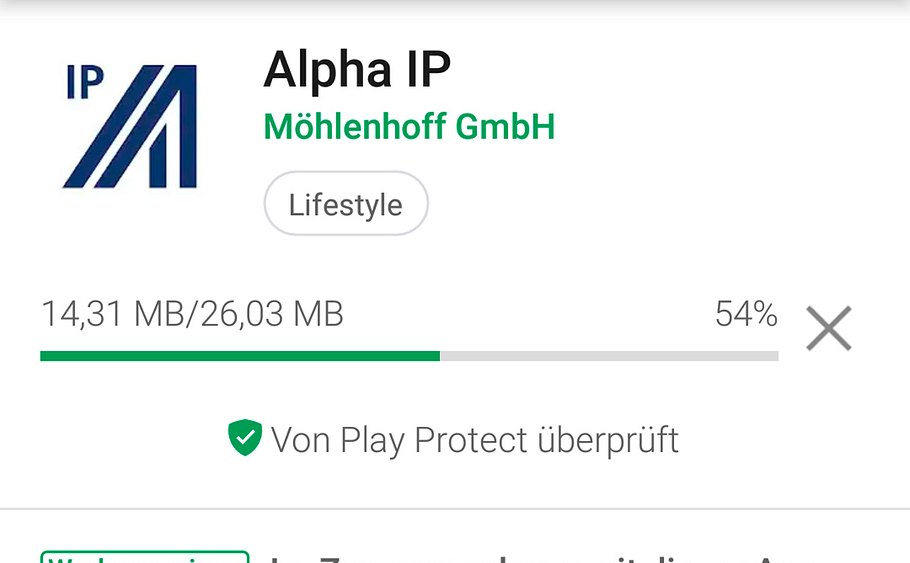Tap the '14,31 MB' downloaded amount
Viewport: 910px width, 563px height.
[x=112, y=314]
